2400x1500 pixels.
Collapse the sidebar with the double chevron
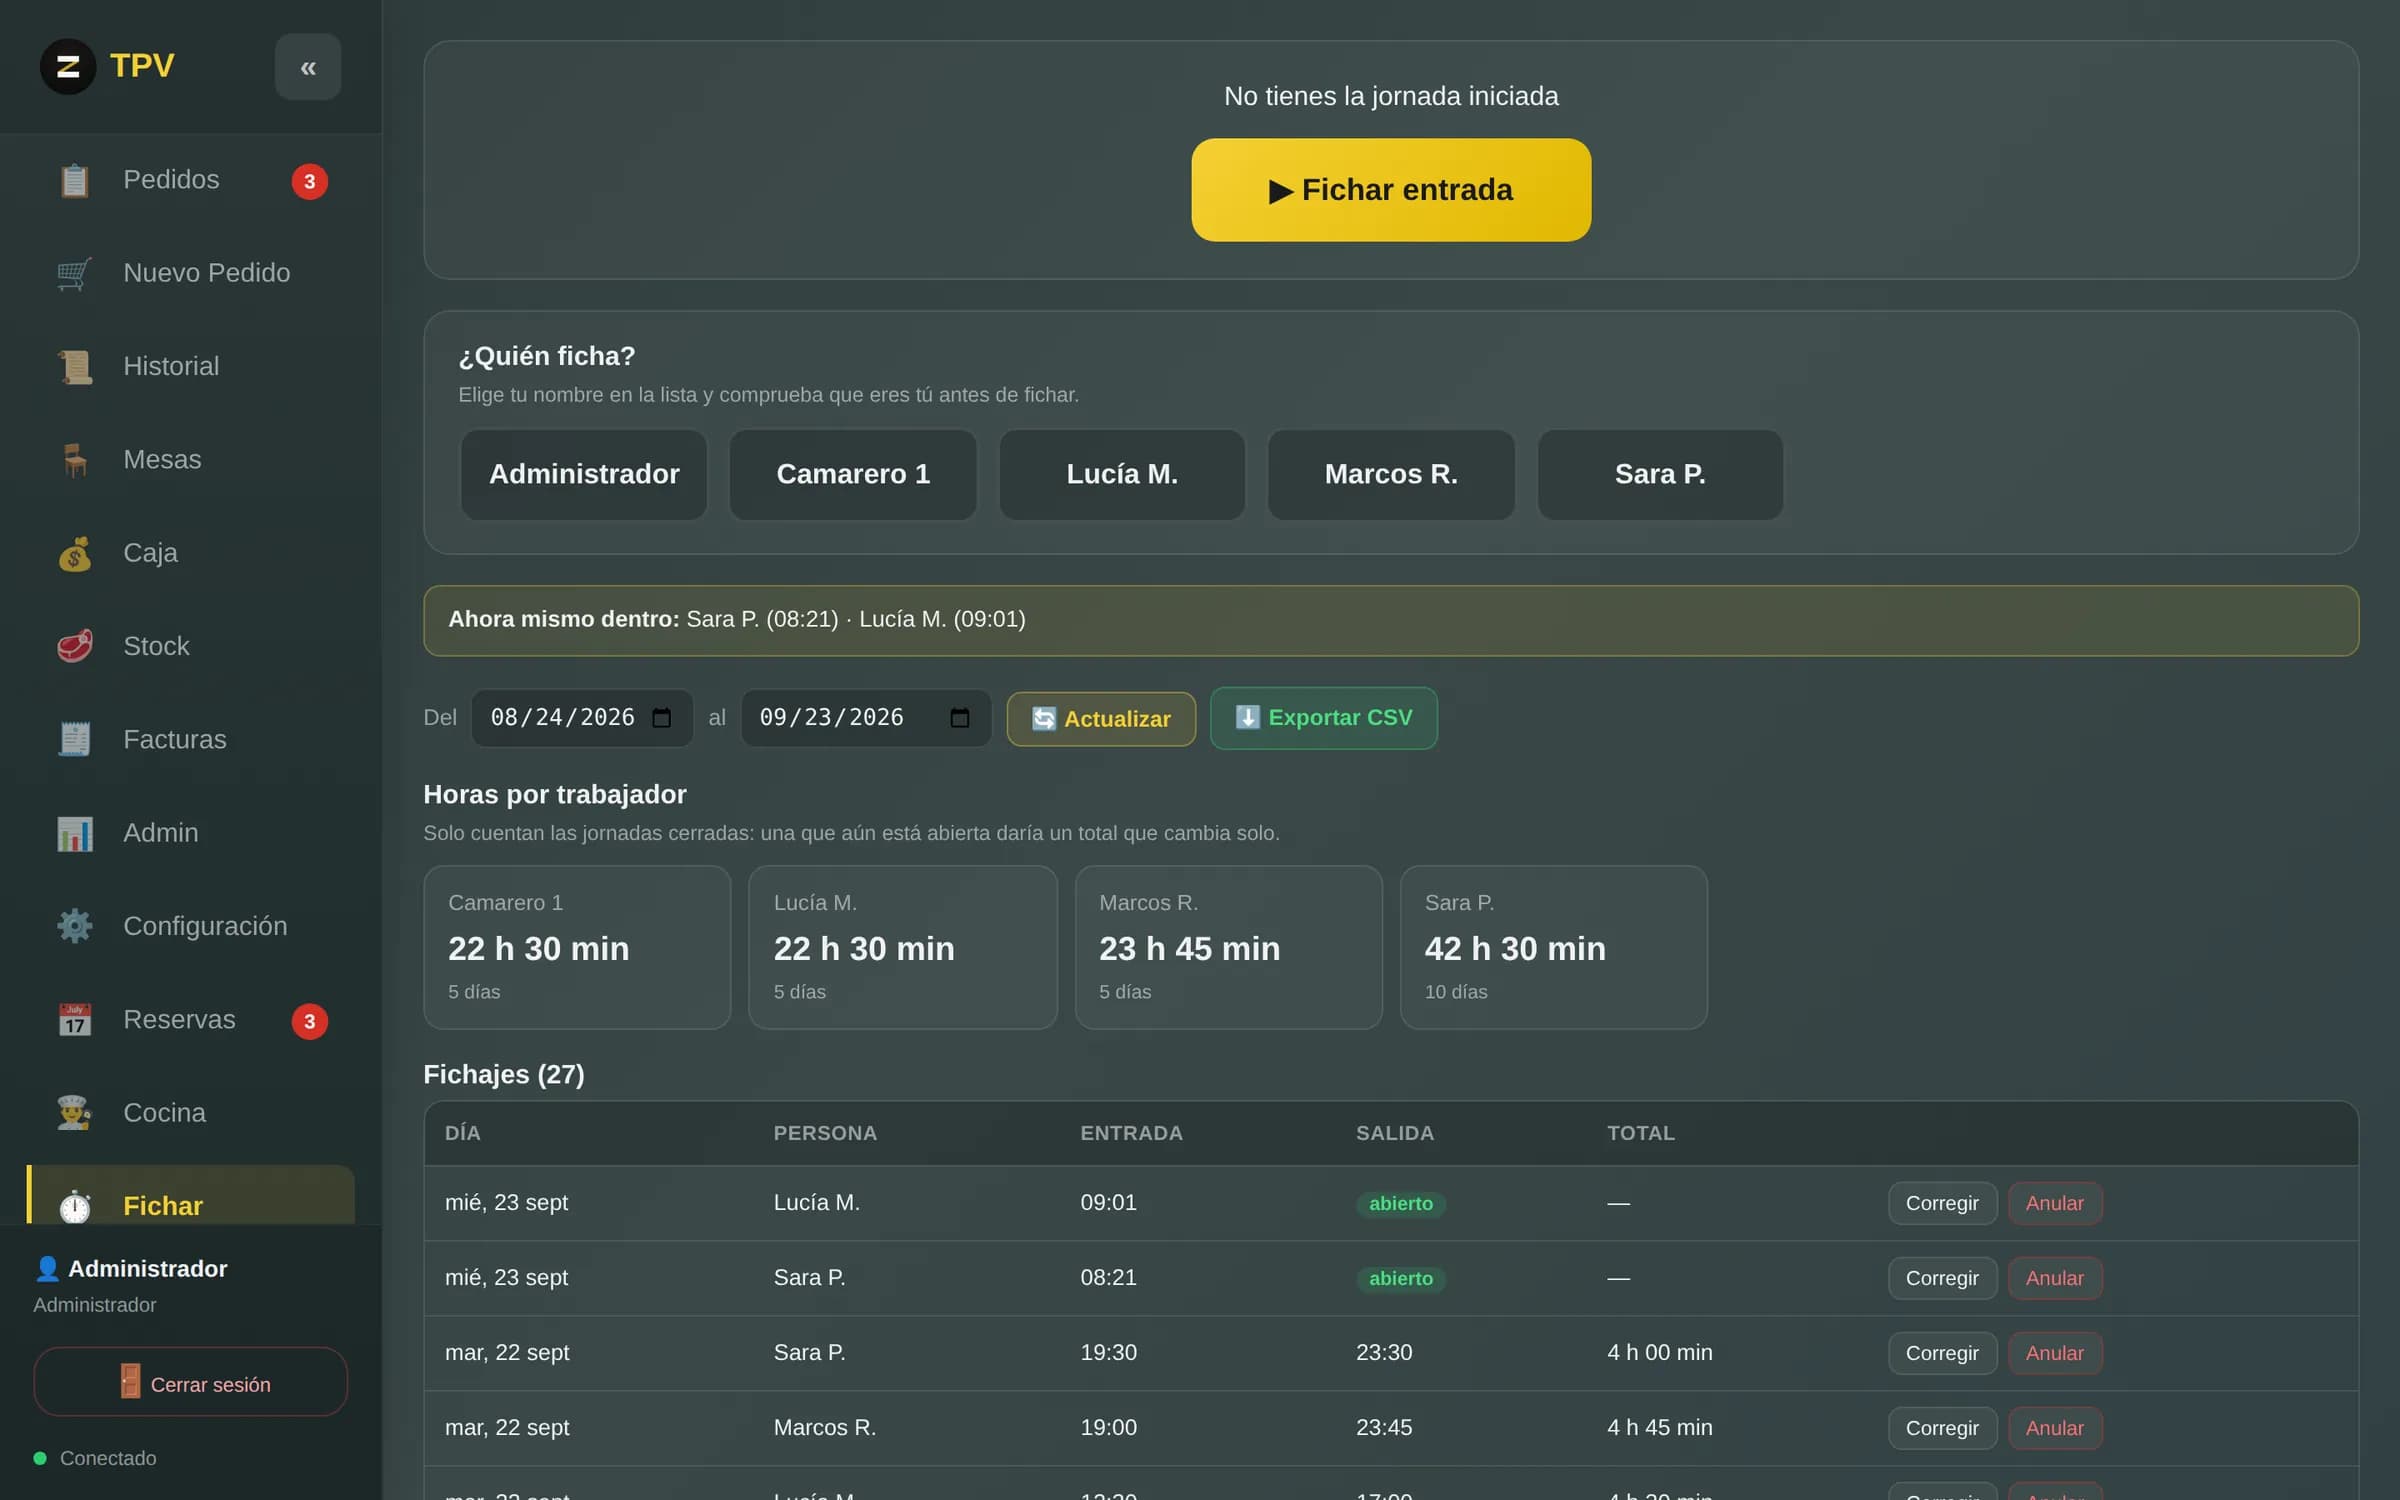[308, 67]
